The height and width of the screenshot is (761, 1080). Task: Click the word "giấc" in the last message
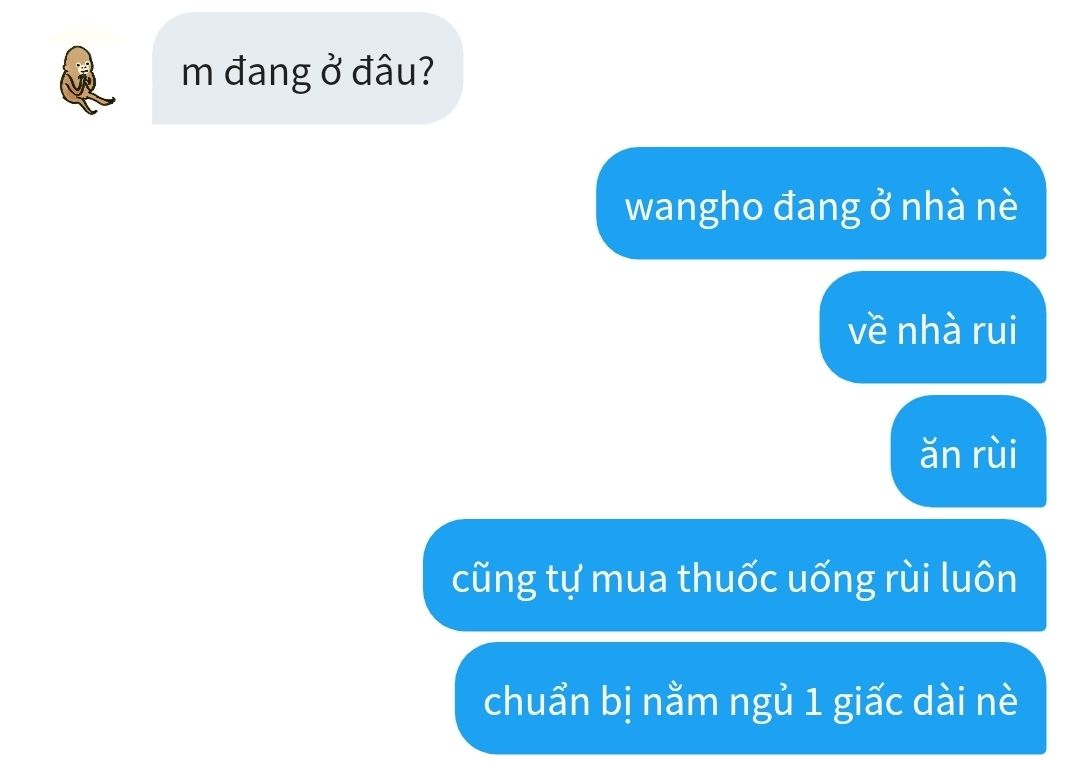point(868,701)
